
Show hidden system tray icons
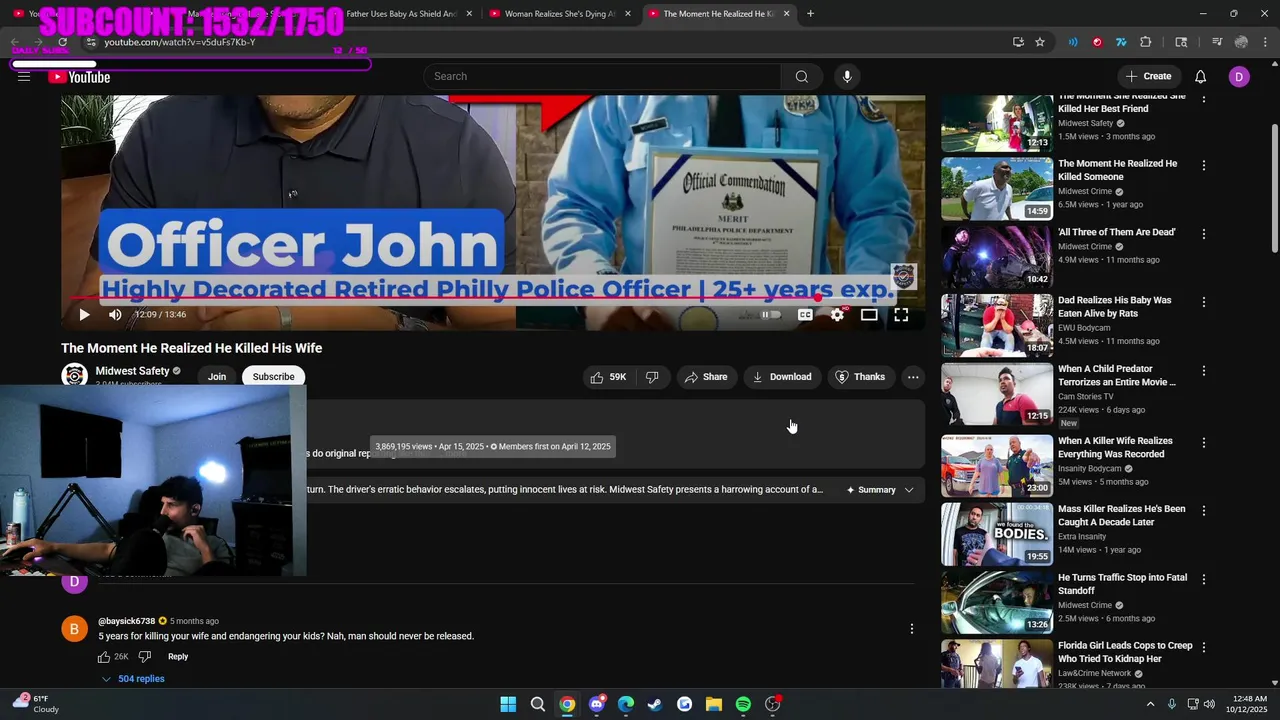[x=1150, y=705]
